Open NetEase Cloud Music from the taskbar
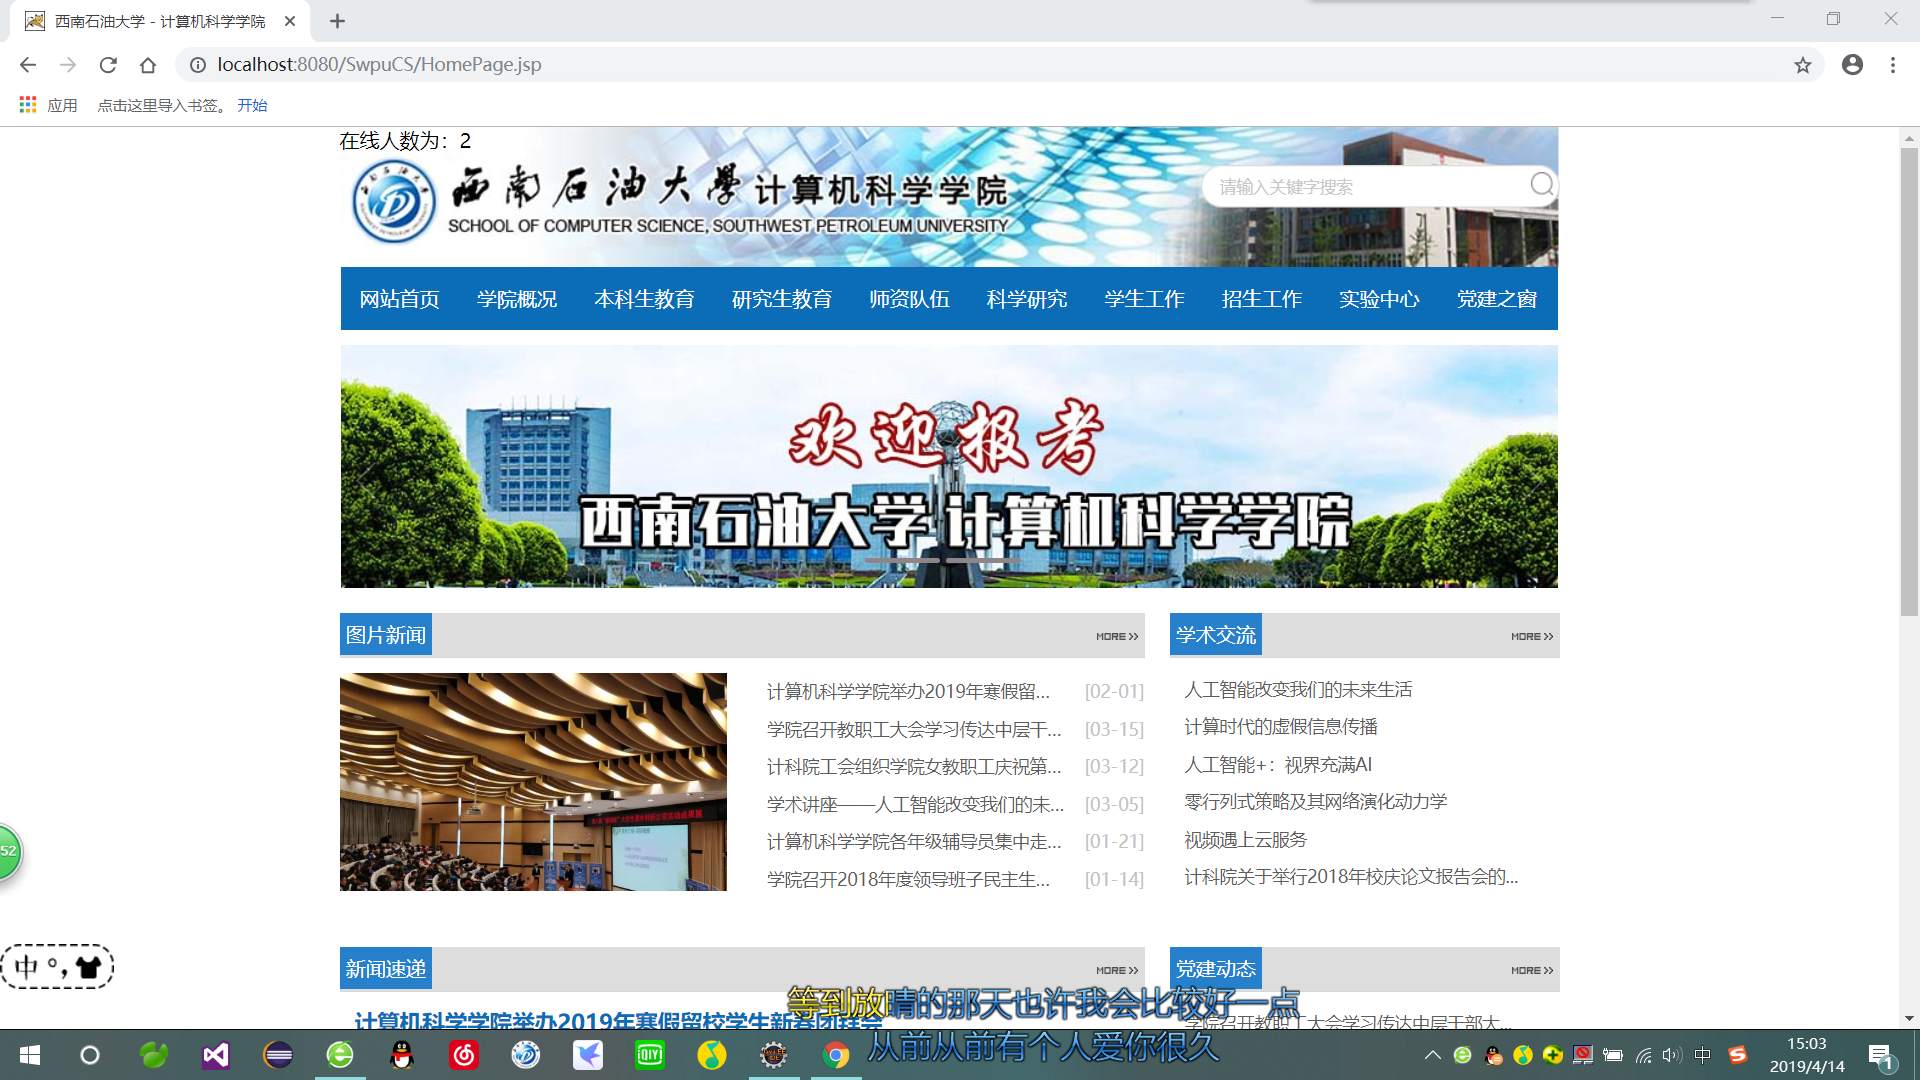1920x1080 pixels. tap(464, 1055)
